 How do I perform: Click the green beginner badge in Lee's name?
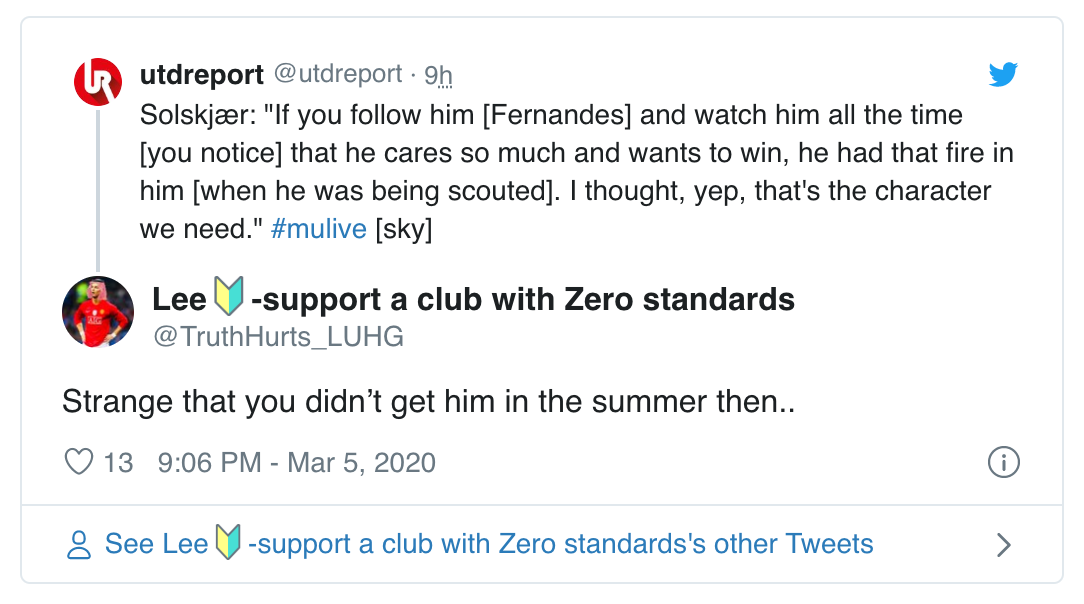coord(229,297)
